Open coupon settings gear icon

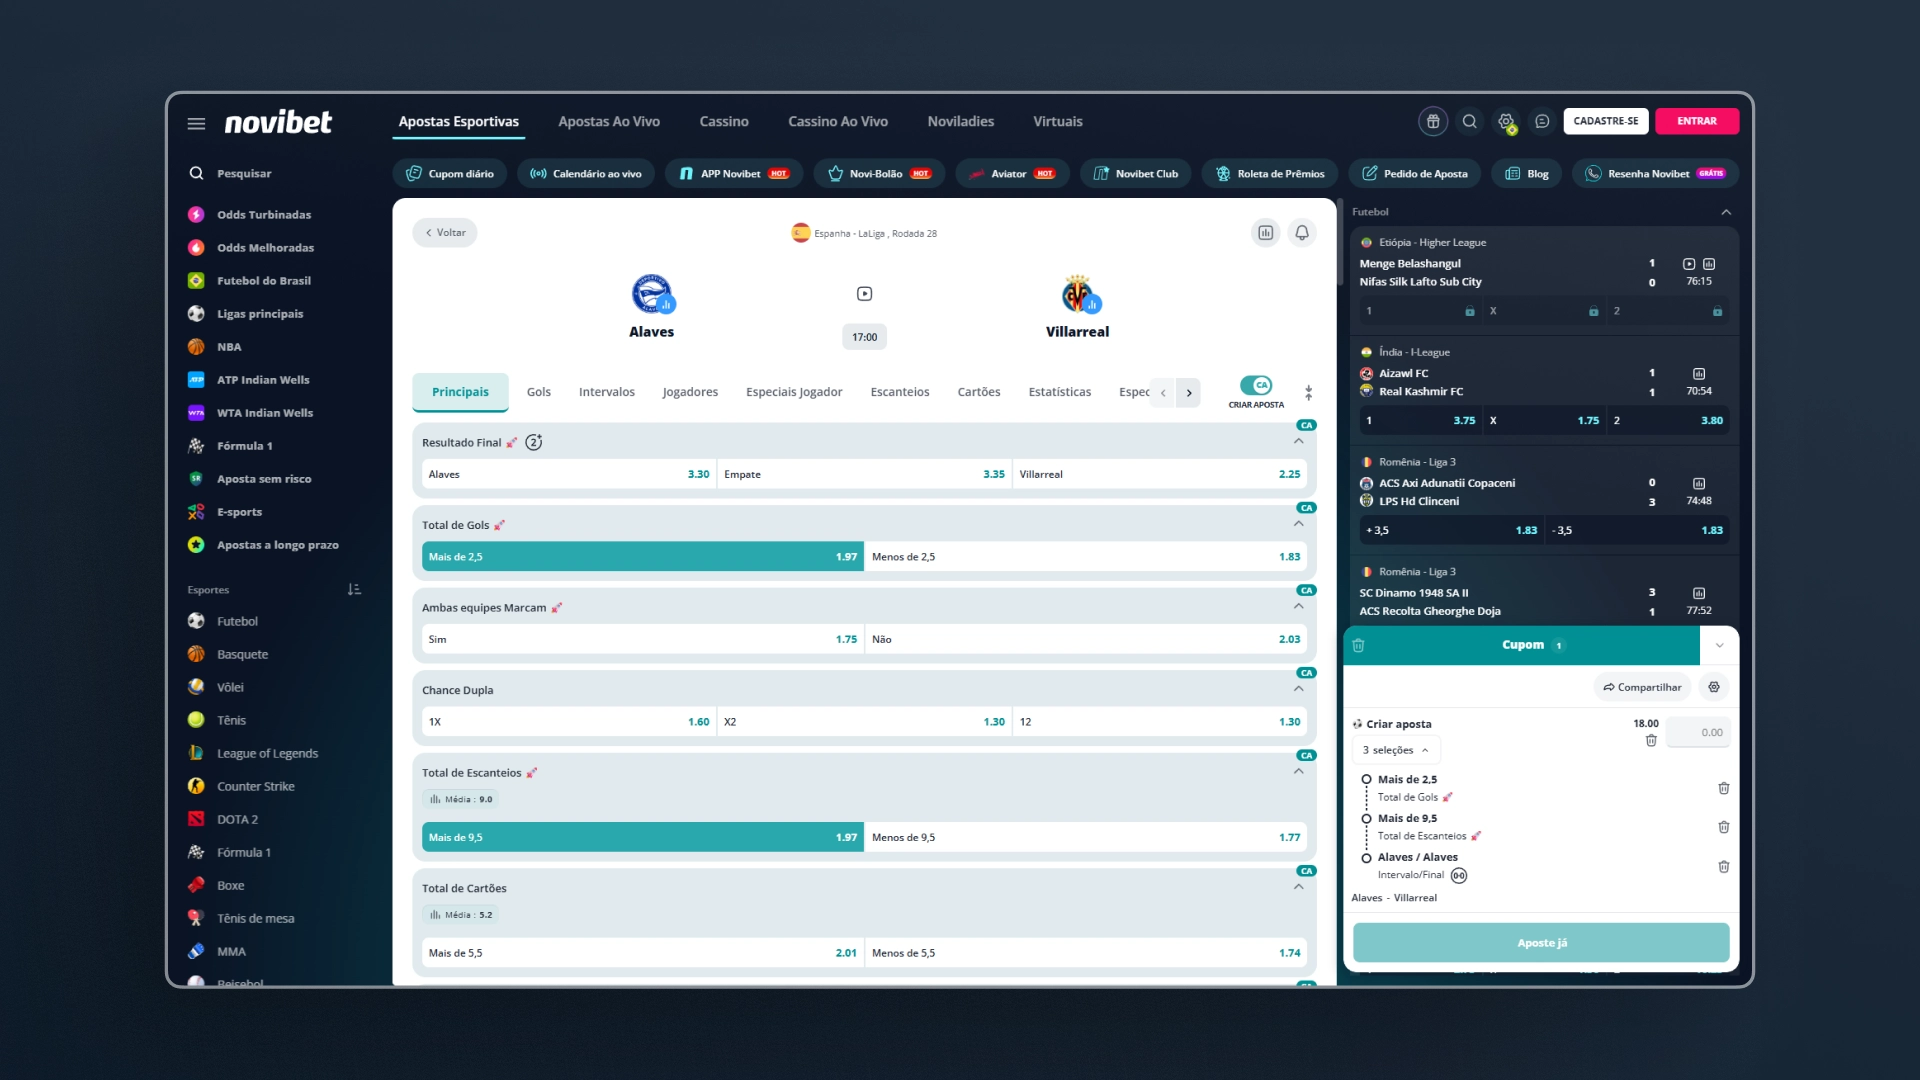(1714, 687)
